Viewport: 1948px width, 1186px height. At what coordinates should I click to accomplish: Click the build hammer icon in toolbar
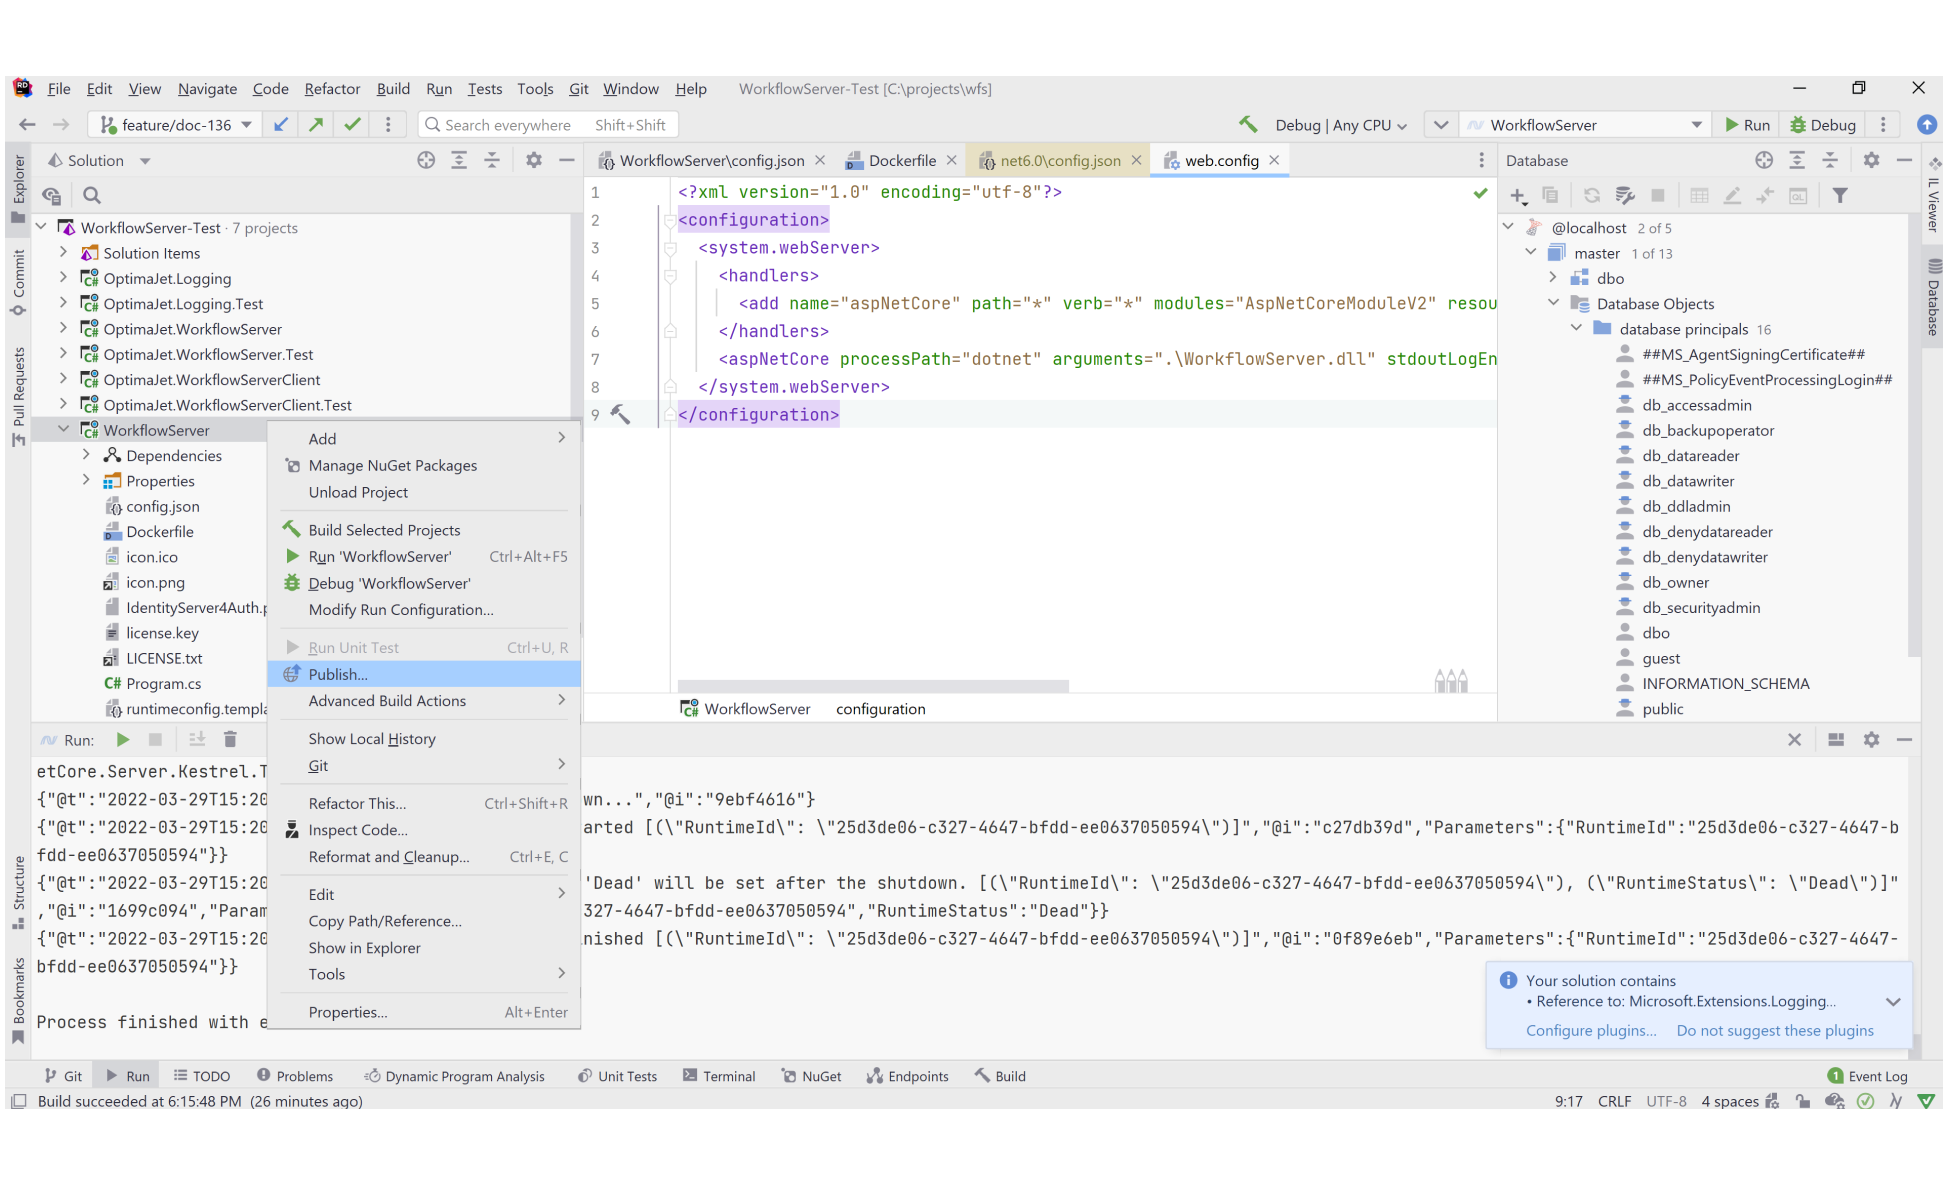click(x=1247, y=124)
